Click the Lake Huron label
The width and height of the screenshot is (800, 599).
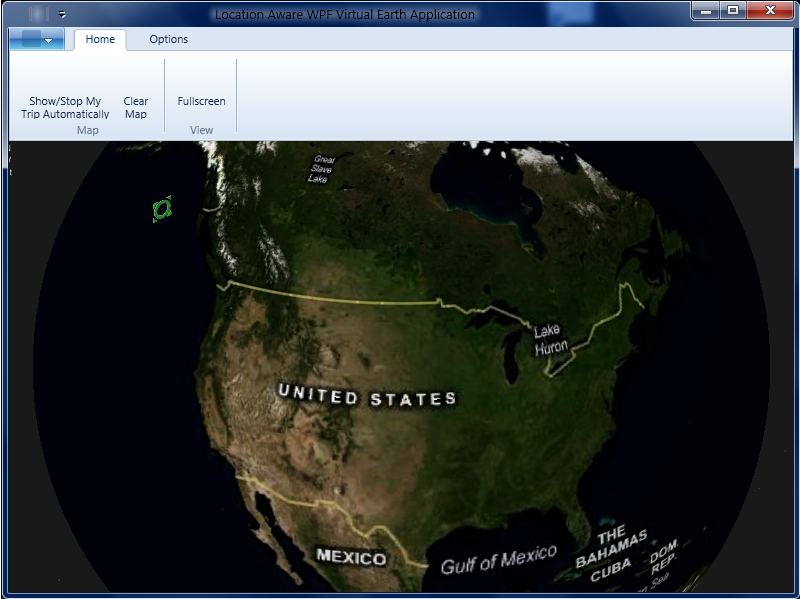coord(551,339)
